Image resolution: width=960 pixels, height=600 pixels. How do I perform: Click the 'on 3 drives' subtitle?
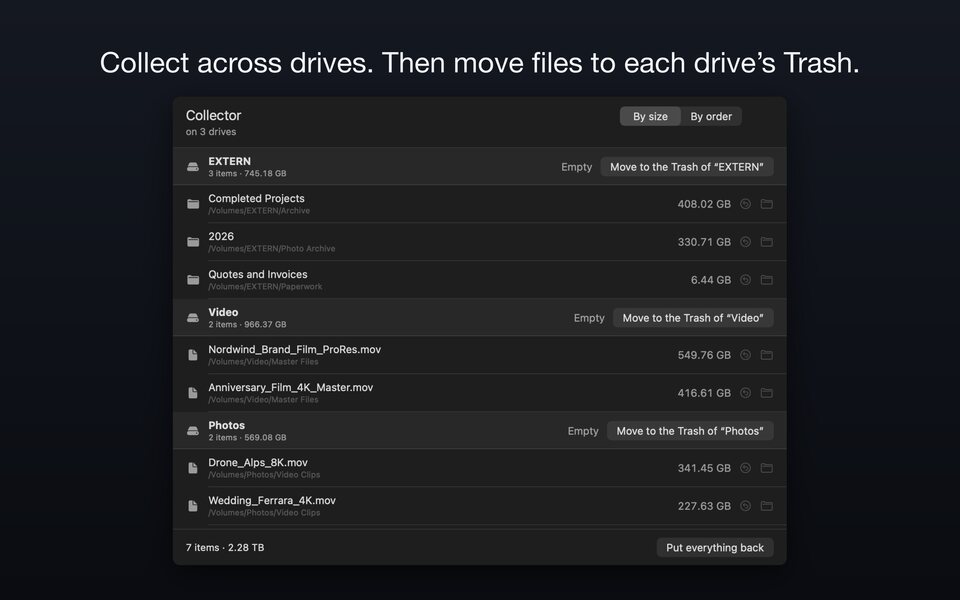tap(211, 132)
